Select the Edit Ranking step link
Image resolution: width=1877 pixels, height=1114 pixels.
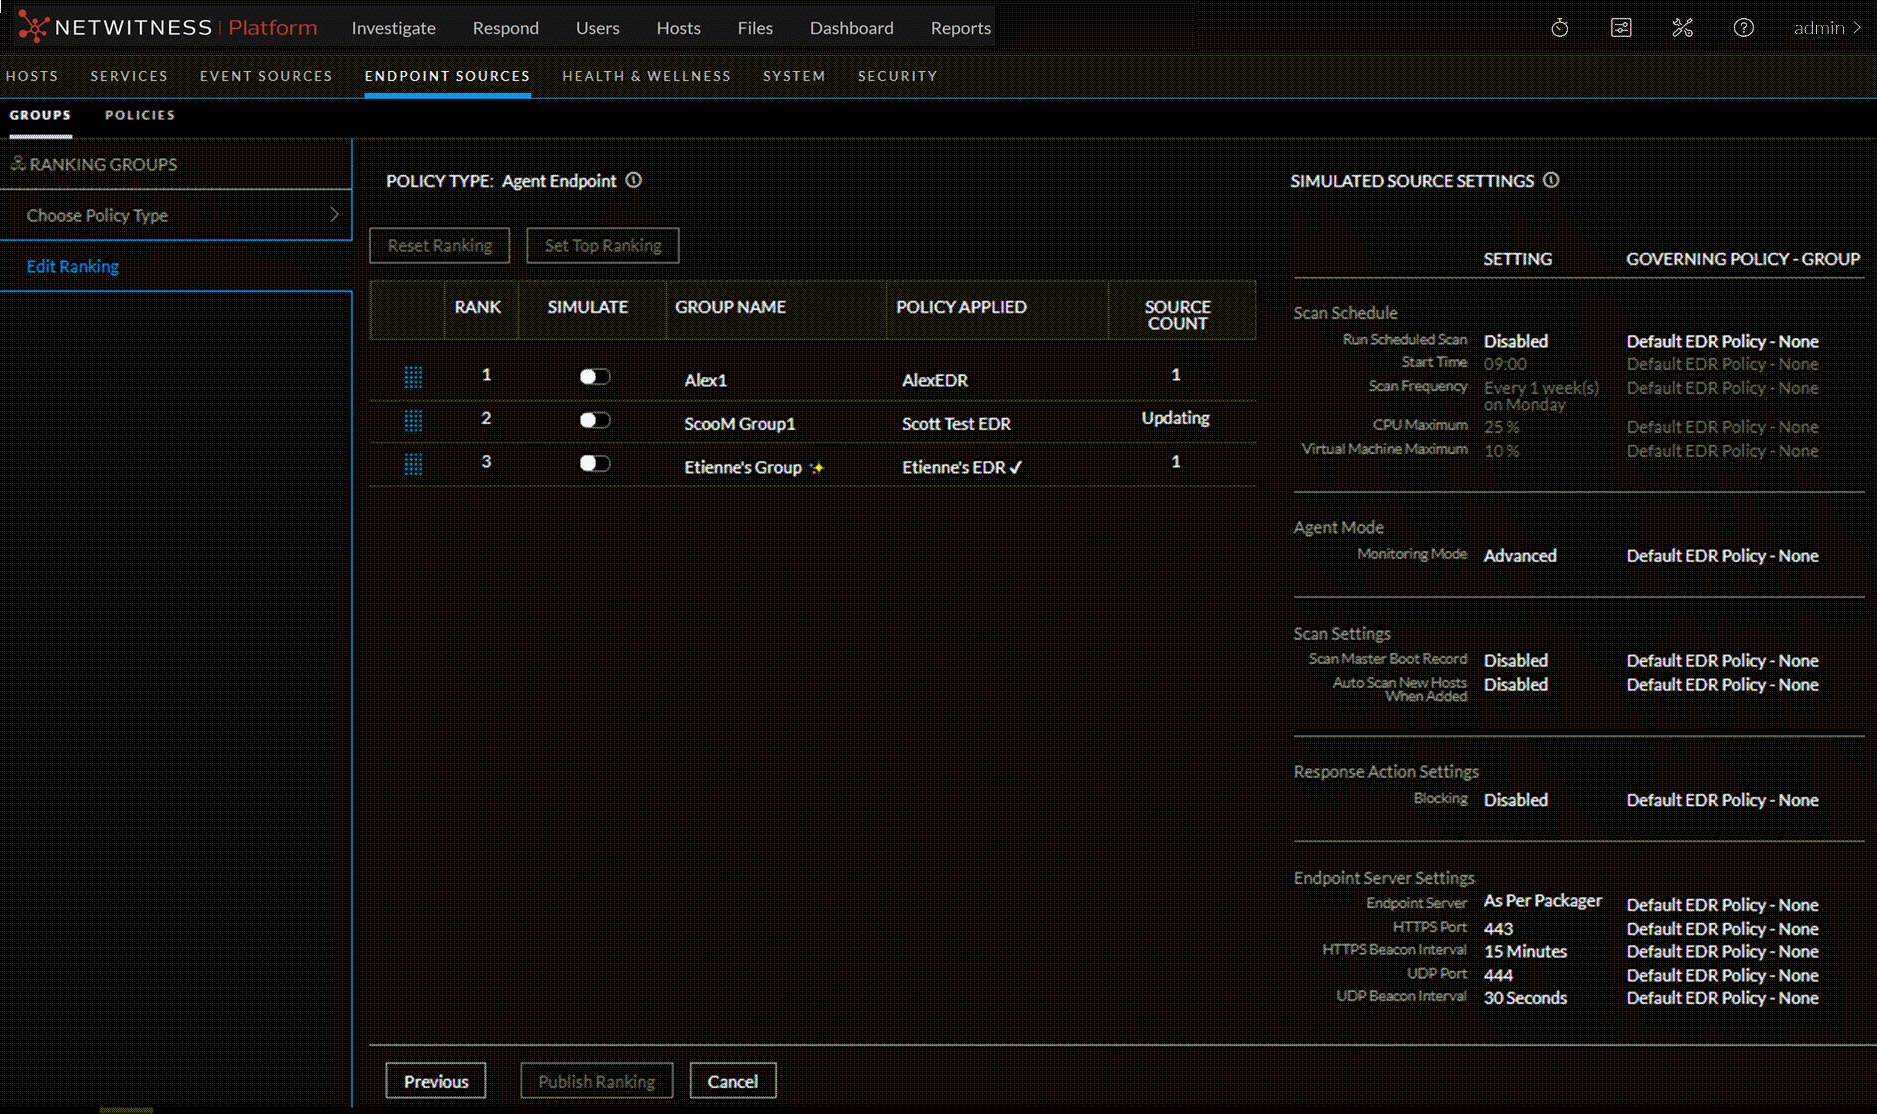point(73,266)
